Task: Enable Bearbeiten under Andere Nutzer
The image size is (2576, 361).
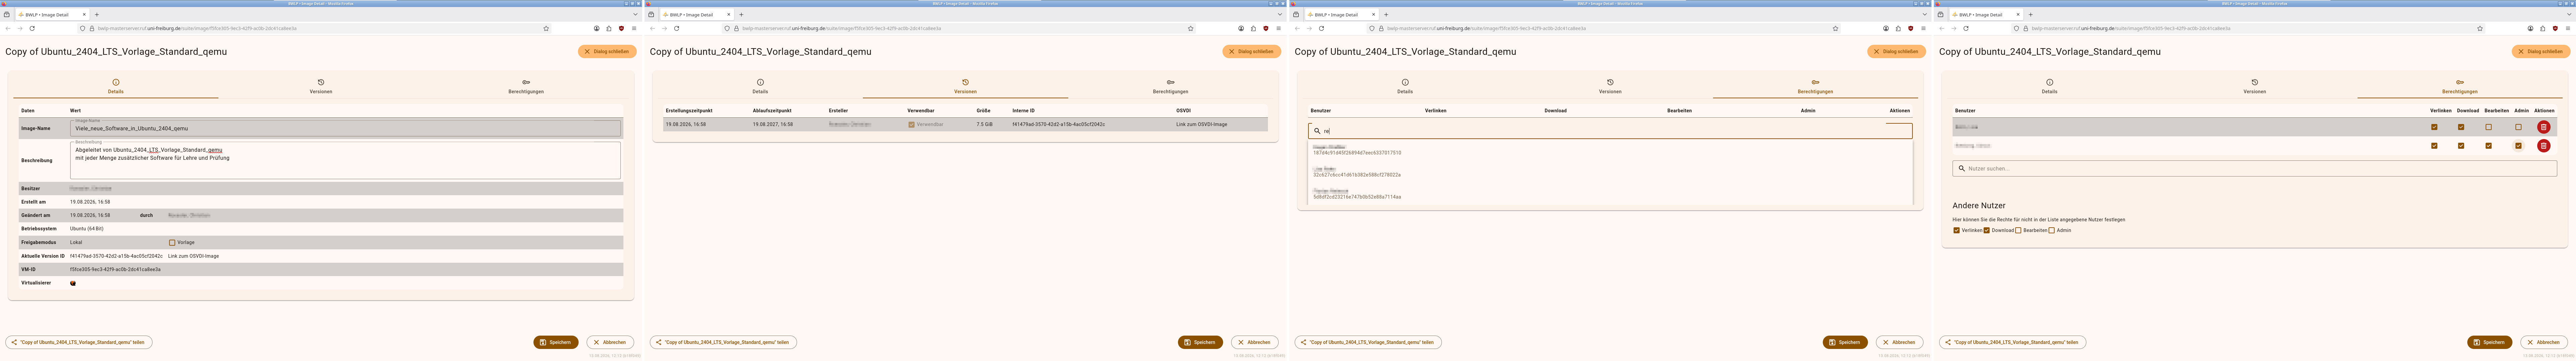Action: pyautogui.click(x=2018, y=230)
